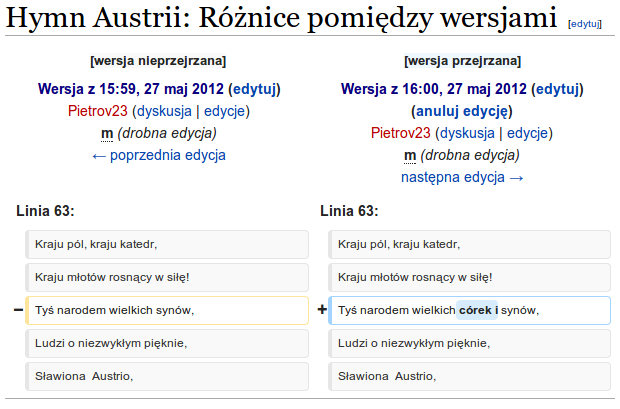Click the minus marker beside the removed line
The image size is (620, 409).
[x=18, y=311]
